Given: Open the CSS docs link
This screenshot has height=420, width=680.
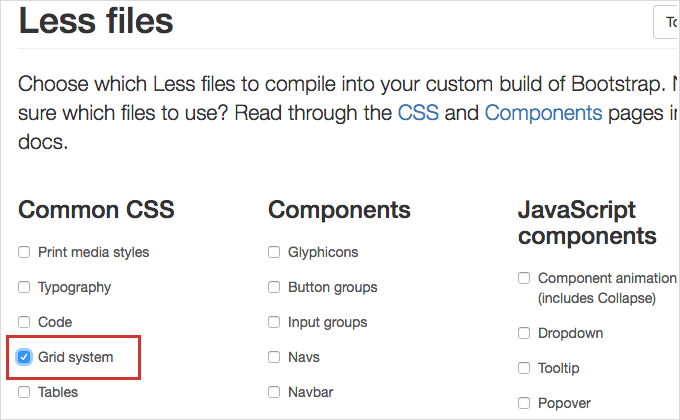Looking at the screenshot, I should pyautogui.click(x=418, y=113).
